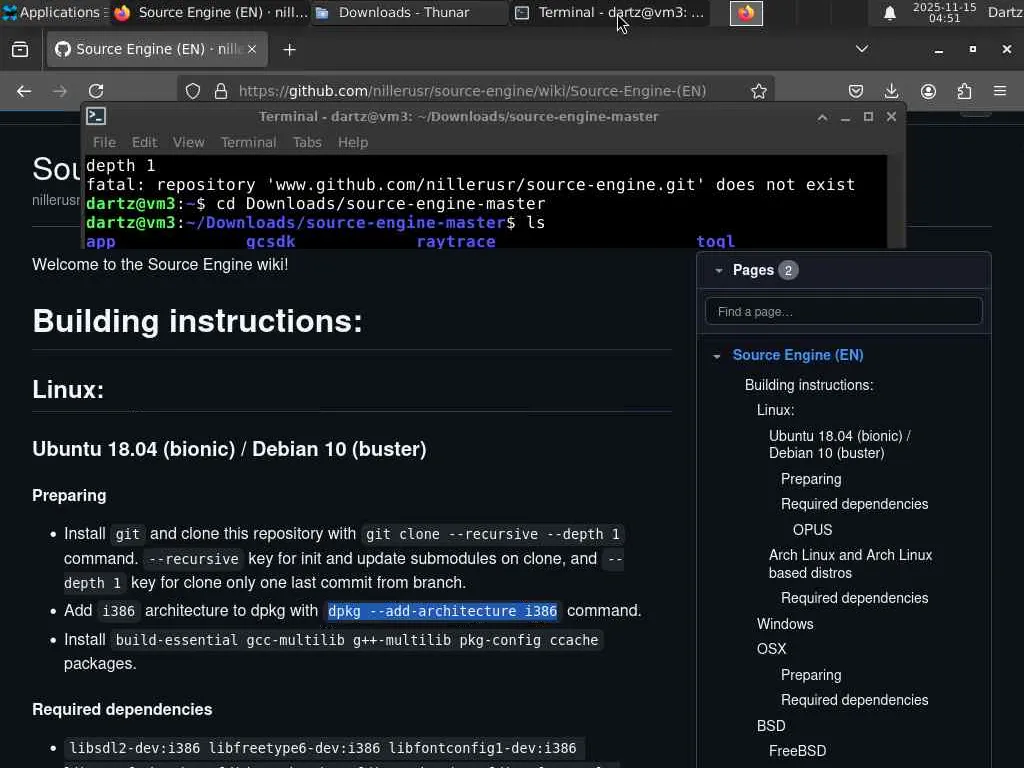Click the Firefox back arrow button
The image size is (1024, 768).
(x=24, y=91)
